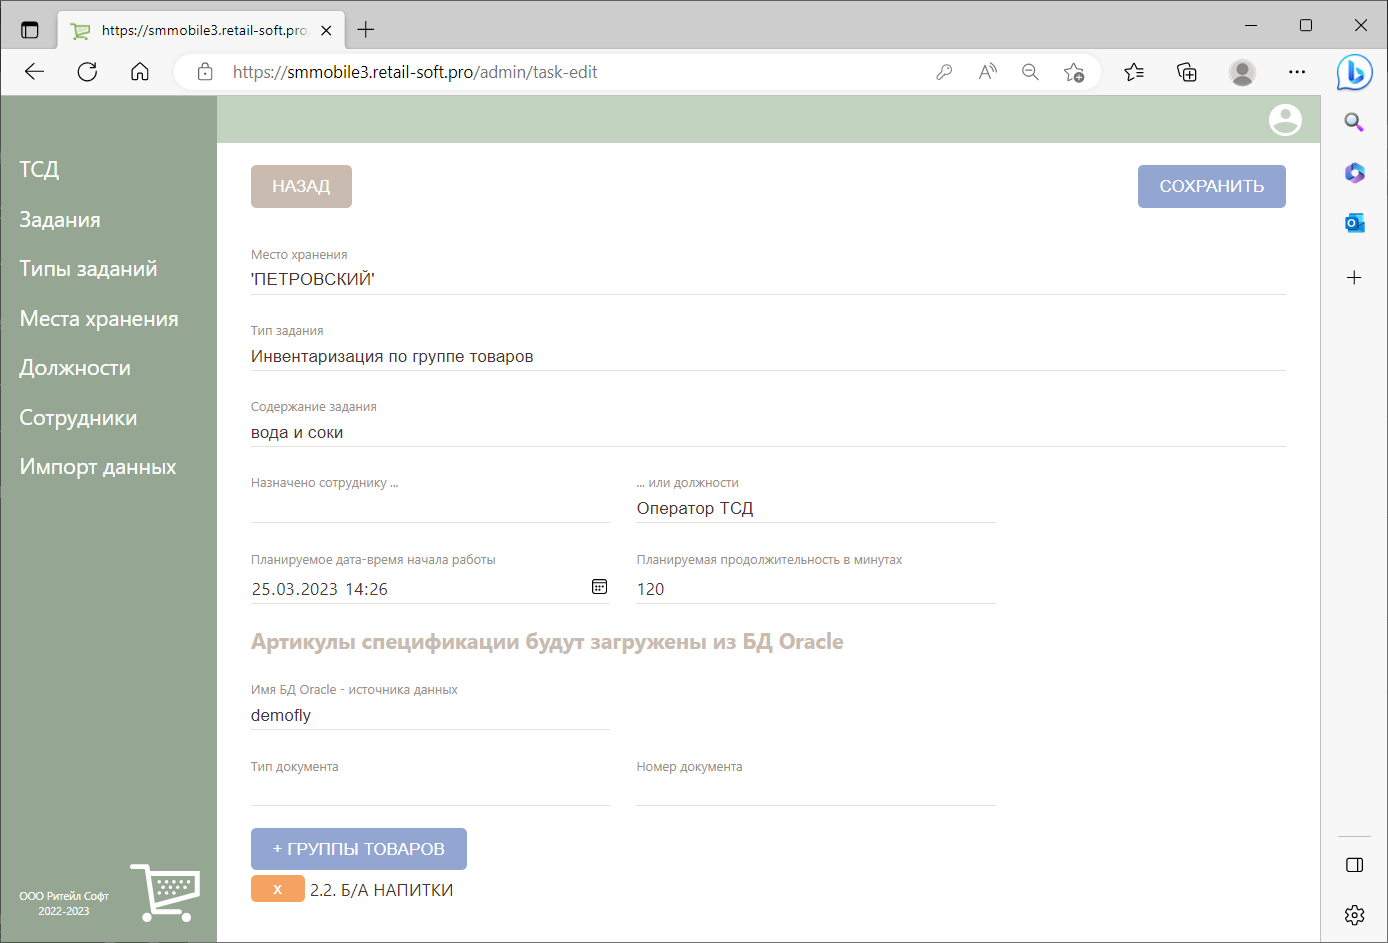Screen dimensions: 1388x943
Task: Remove the 2.2. Б/А НАПИТКИ product group
Action: 277,889
